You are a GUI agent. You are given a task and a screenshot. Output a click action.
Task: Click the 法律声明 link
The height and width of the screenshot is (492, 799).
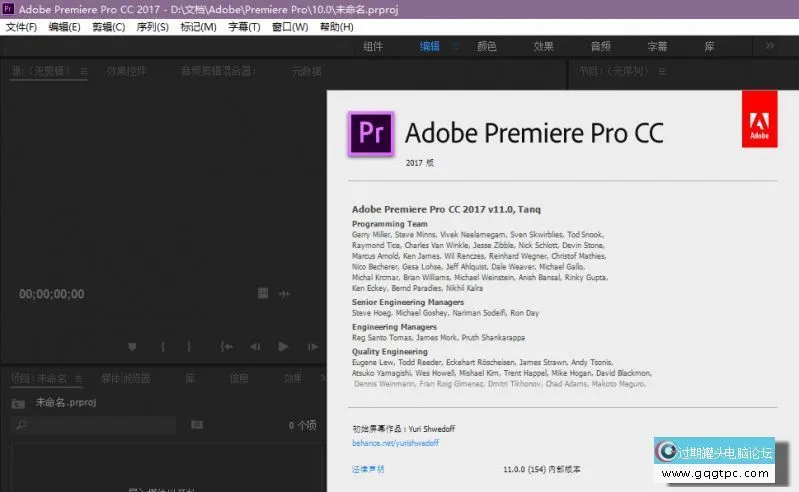tap(368, 468)
